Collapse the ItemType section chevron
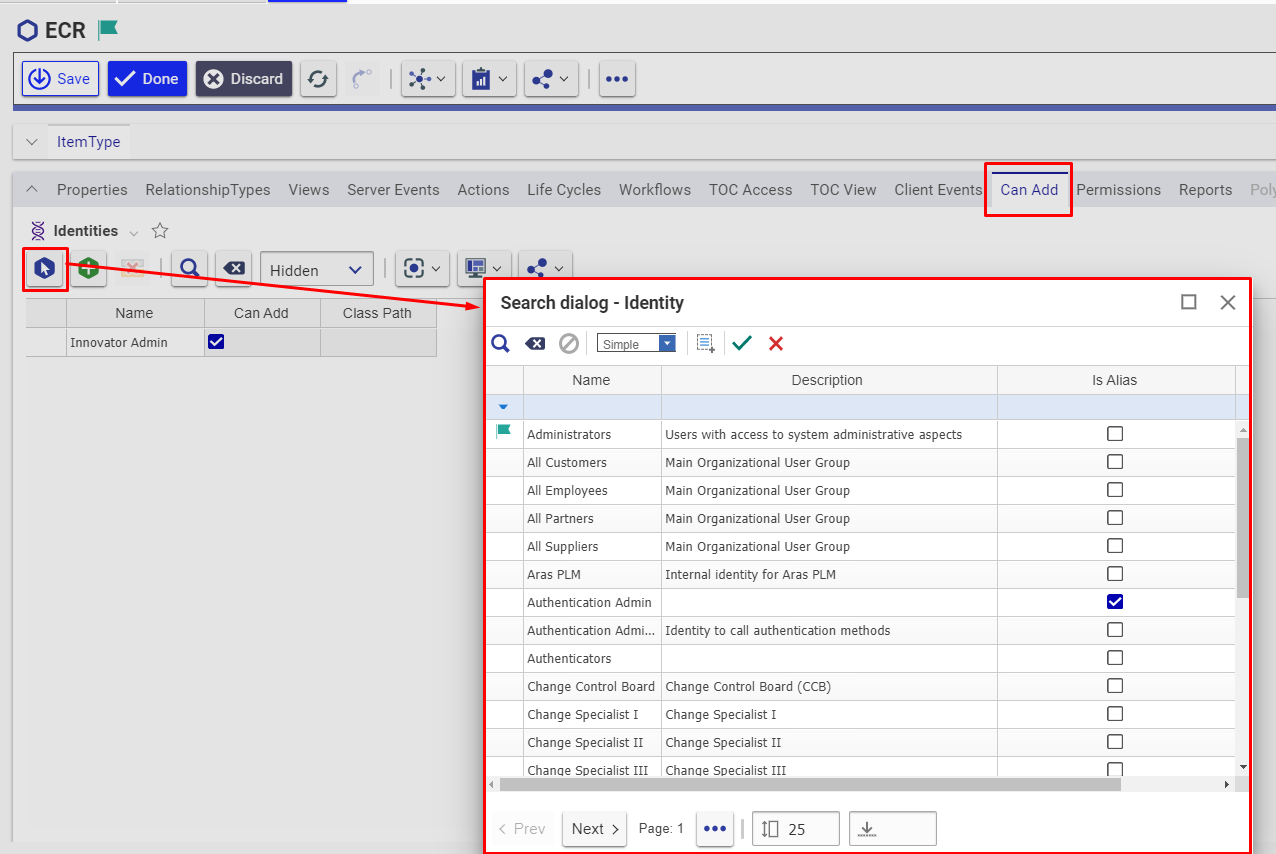The height and width of the screenshot is (854, 1276). pyautogui.click(x=31, y=142)
